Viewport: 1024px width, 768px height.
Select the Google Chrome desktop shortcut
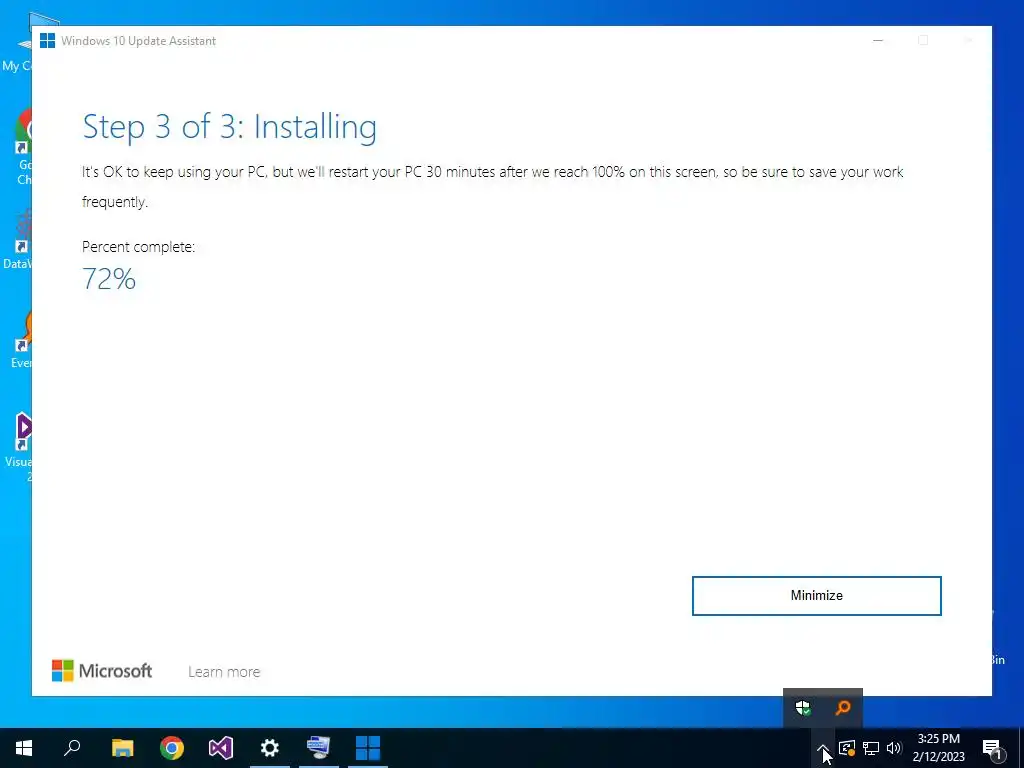coord(23,147)
